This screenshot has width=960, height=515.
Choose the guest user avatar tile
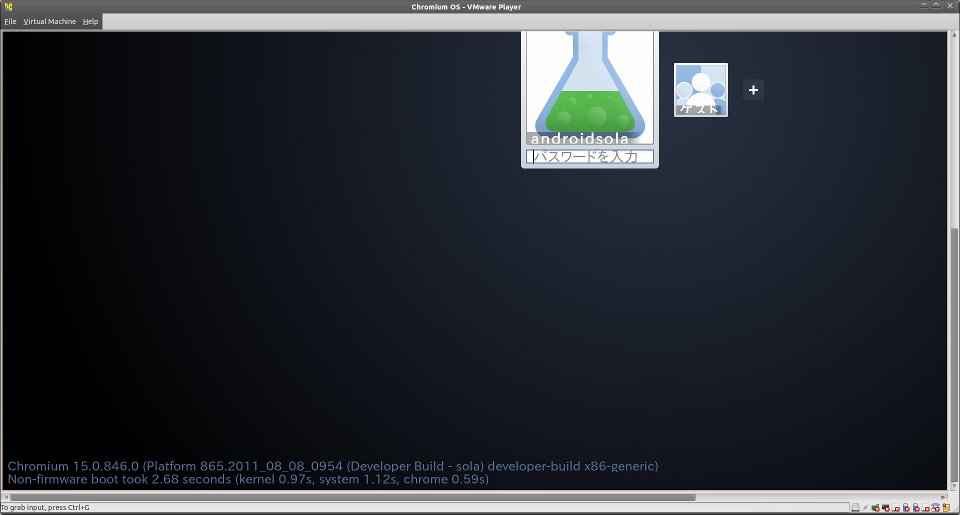coord(700,90)
